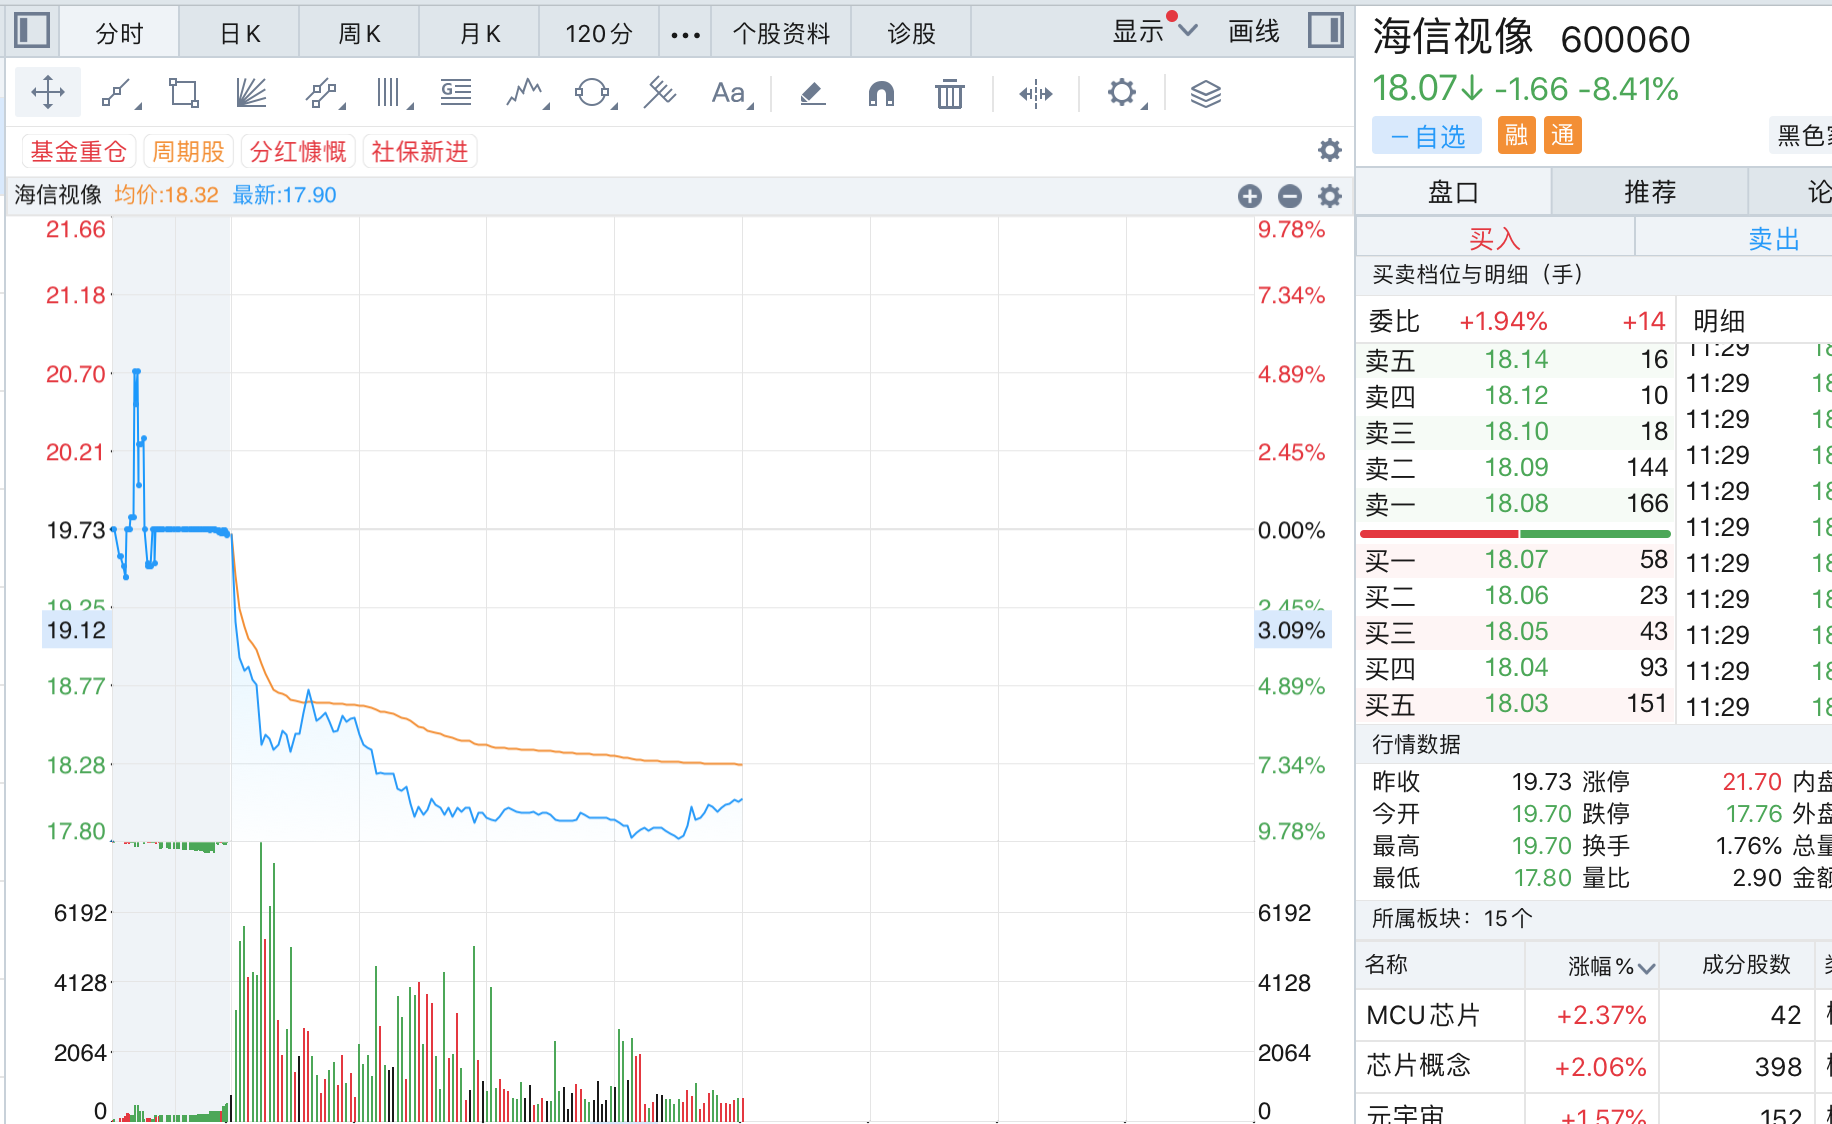
Task: Open the three-dots more periods menu
Action: (685, 35)
